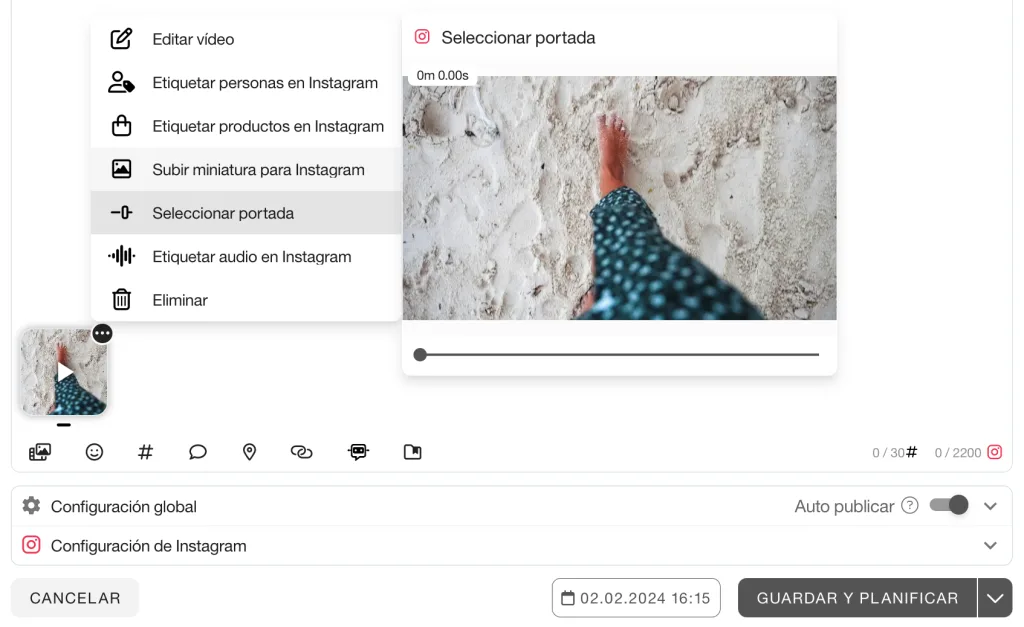Click GUARDAR Y PLANIFICAR button
Viewport: 1024px width, 627px height.
coord(857,598)
